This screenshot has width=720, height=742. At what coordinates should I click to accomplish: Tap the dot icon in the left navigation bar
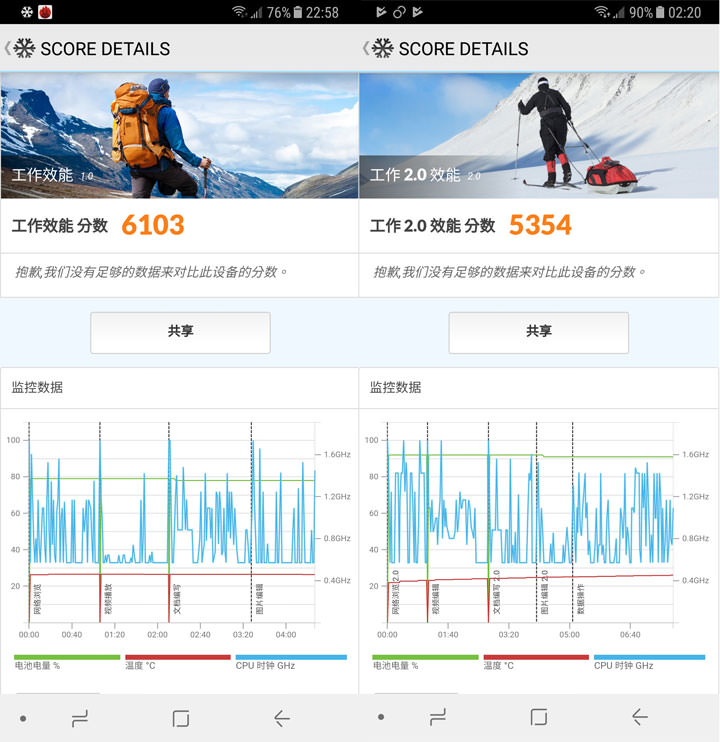[23, 718]
